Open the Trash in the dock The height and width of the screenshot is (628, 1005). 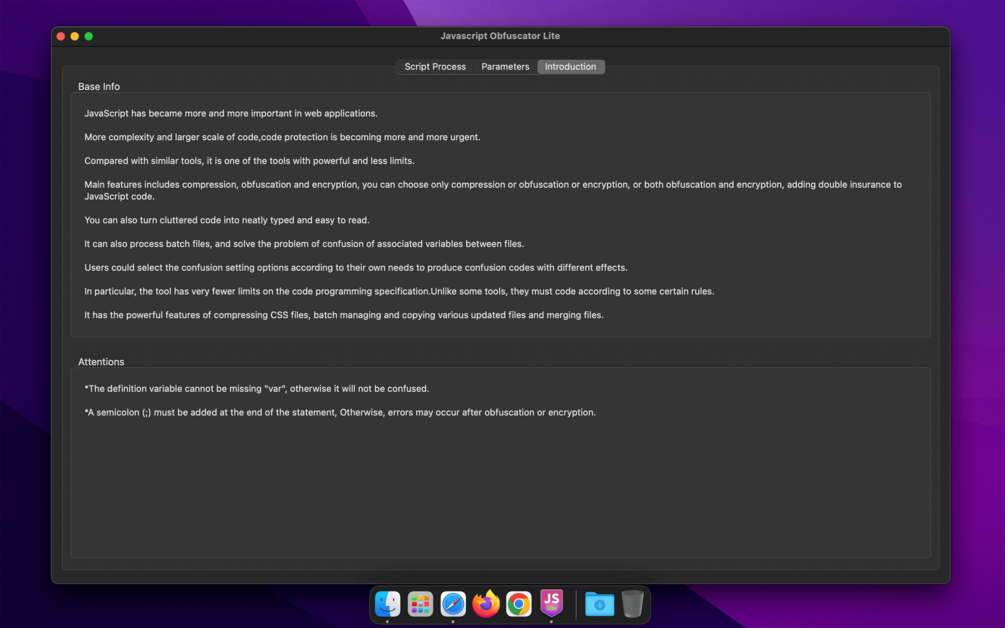coord(632,604)
